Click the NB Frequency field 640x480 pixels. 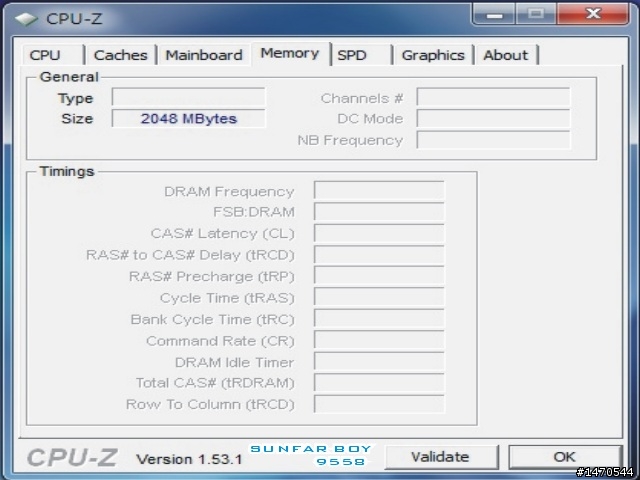(x=493, y=140)
